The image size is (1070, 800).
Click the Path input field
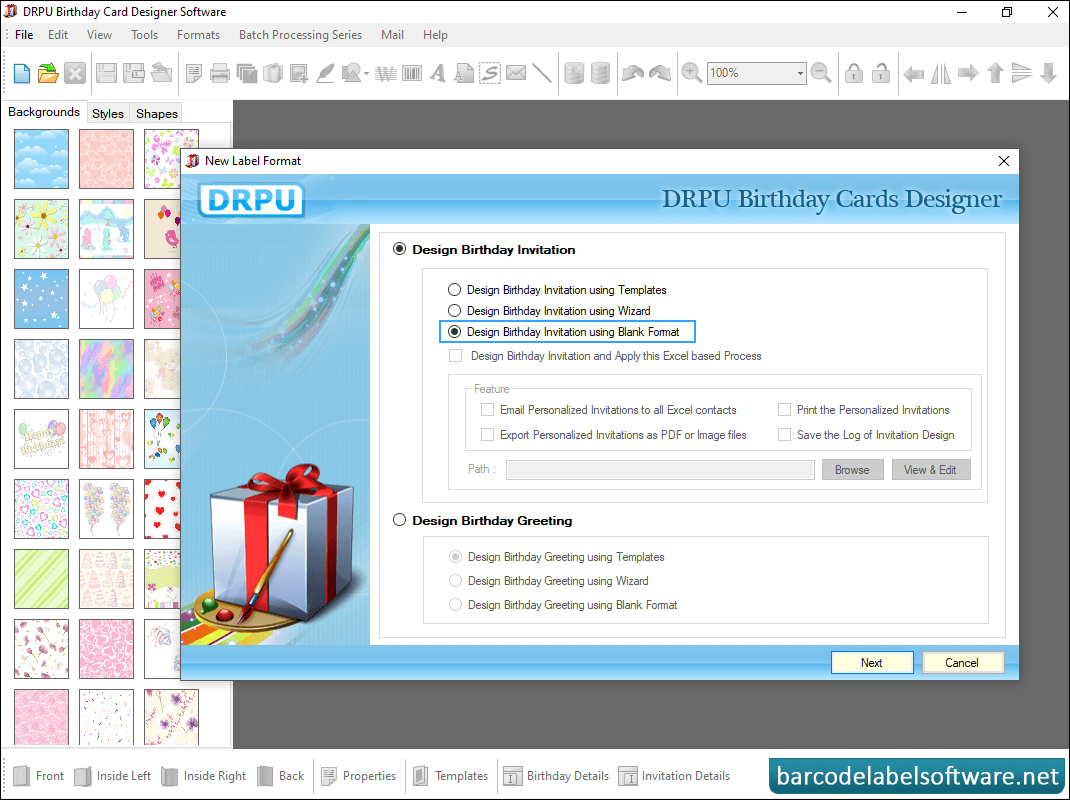coord(661,470)
